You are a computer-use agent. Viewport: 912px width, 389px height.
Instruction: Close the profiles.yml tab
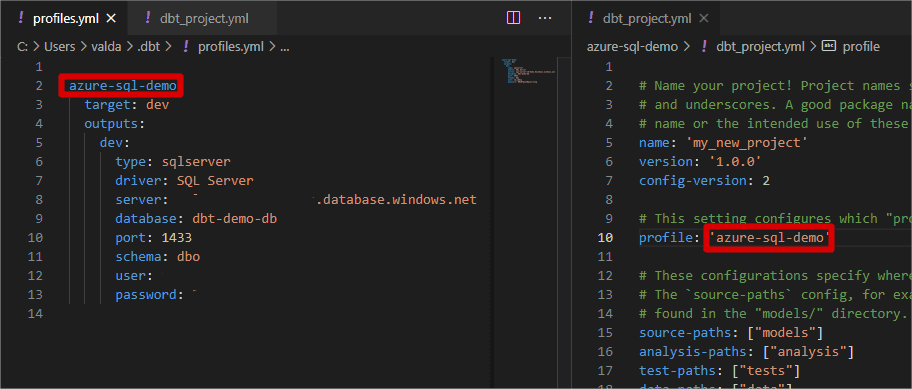tap(111, 19)
